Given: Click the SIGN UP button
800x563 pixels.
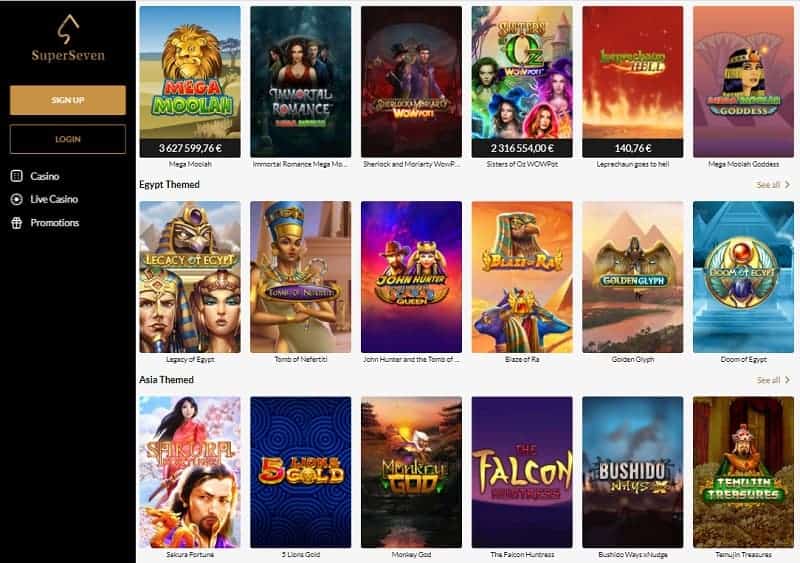Looking at the screenshot, I should coord(68,100).
